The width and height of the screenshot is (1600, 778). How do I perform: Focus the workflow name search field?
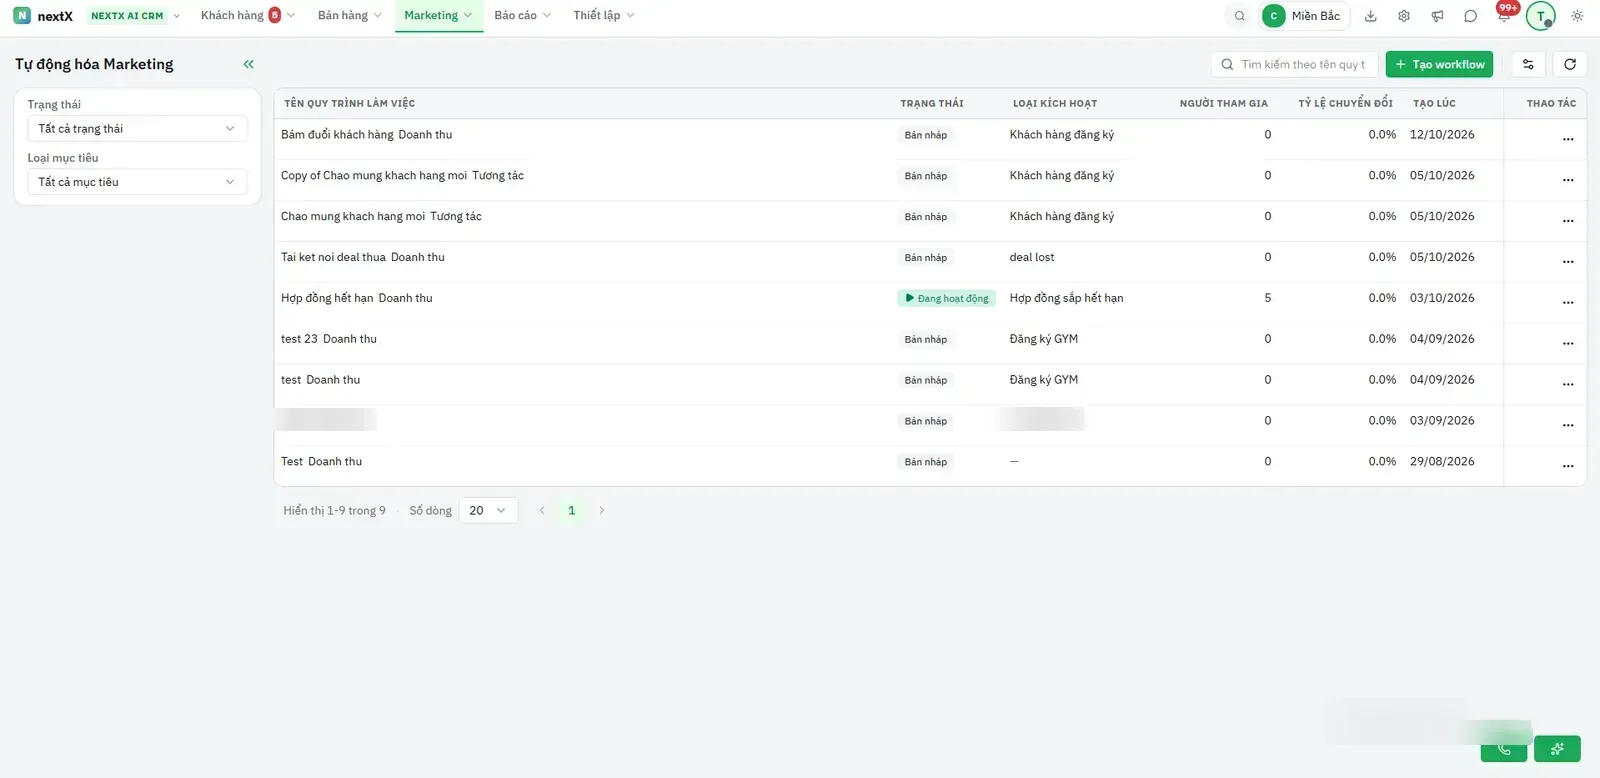[1295, 64]
